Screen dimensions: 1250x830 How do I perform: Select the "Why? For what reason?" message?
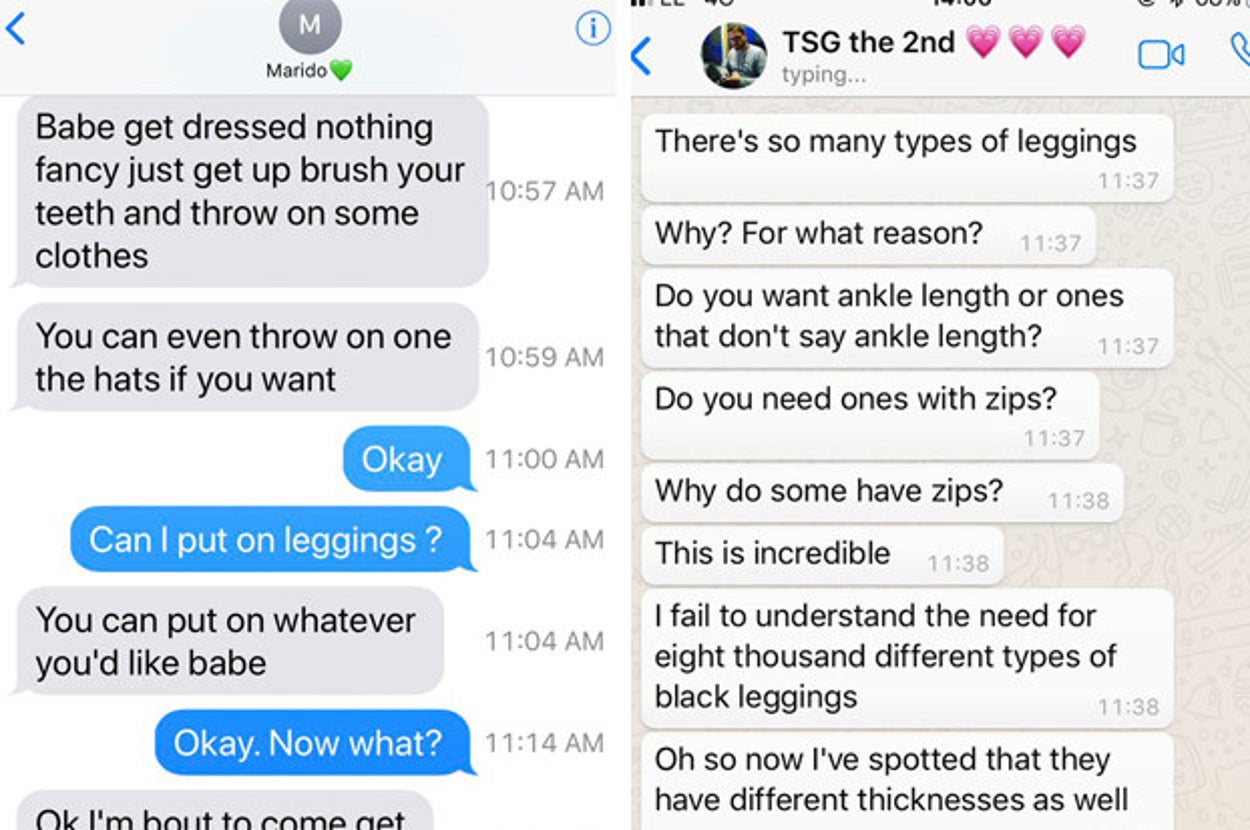point(866,234)
